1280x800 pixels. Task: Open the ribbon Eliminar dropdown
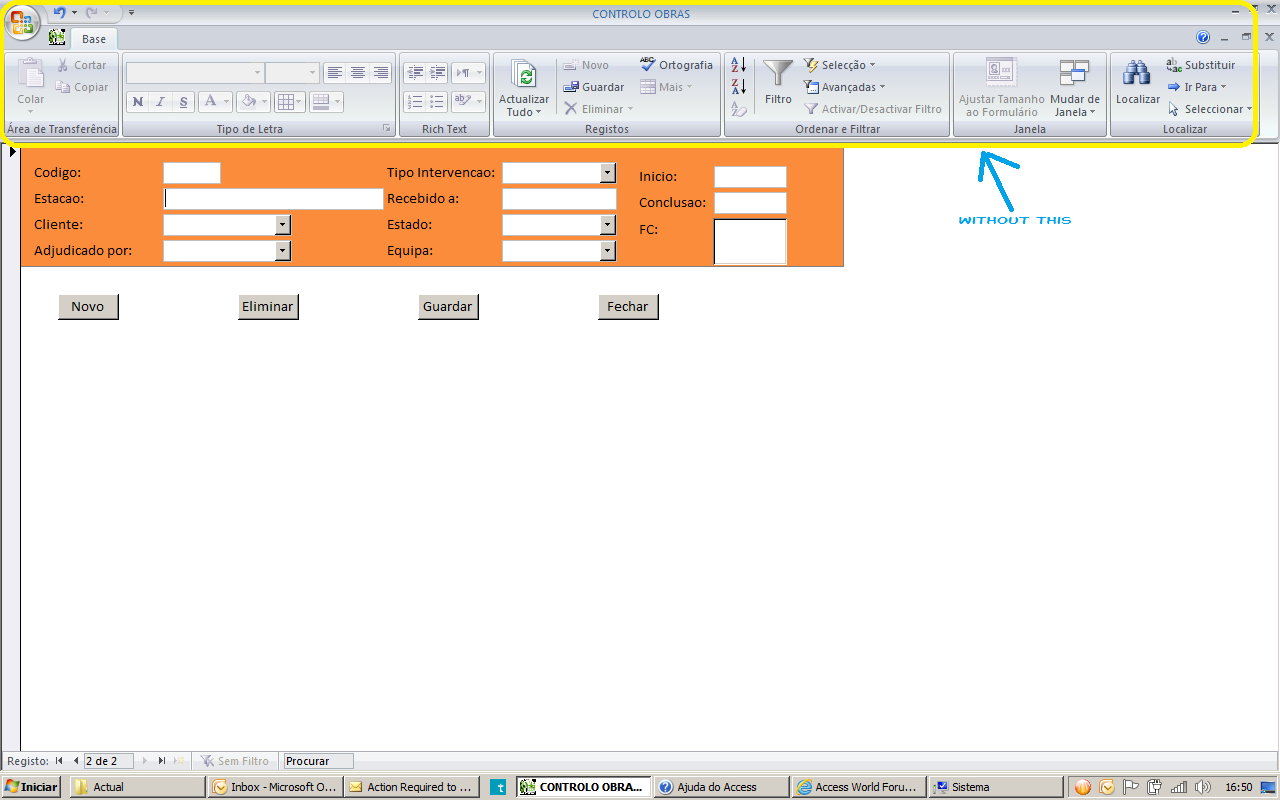click(x=598, y=109)
